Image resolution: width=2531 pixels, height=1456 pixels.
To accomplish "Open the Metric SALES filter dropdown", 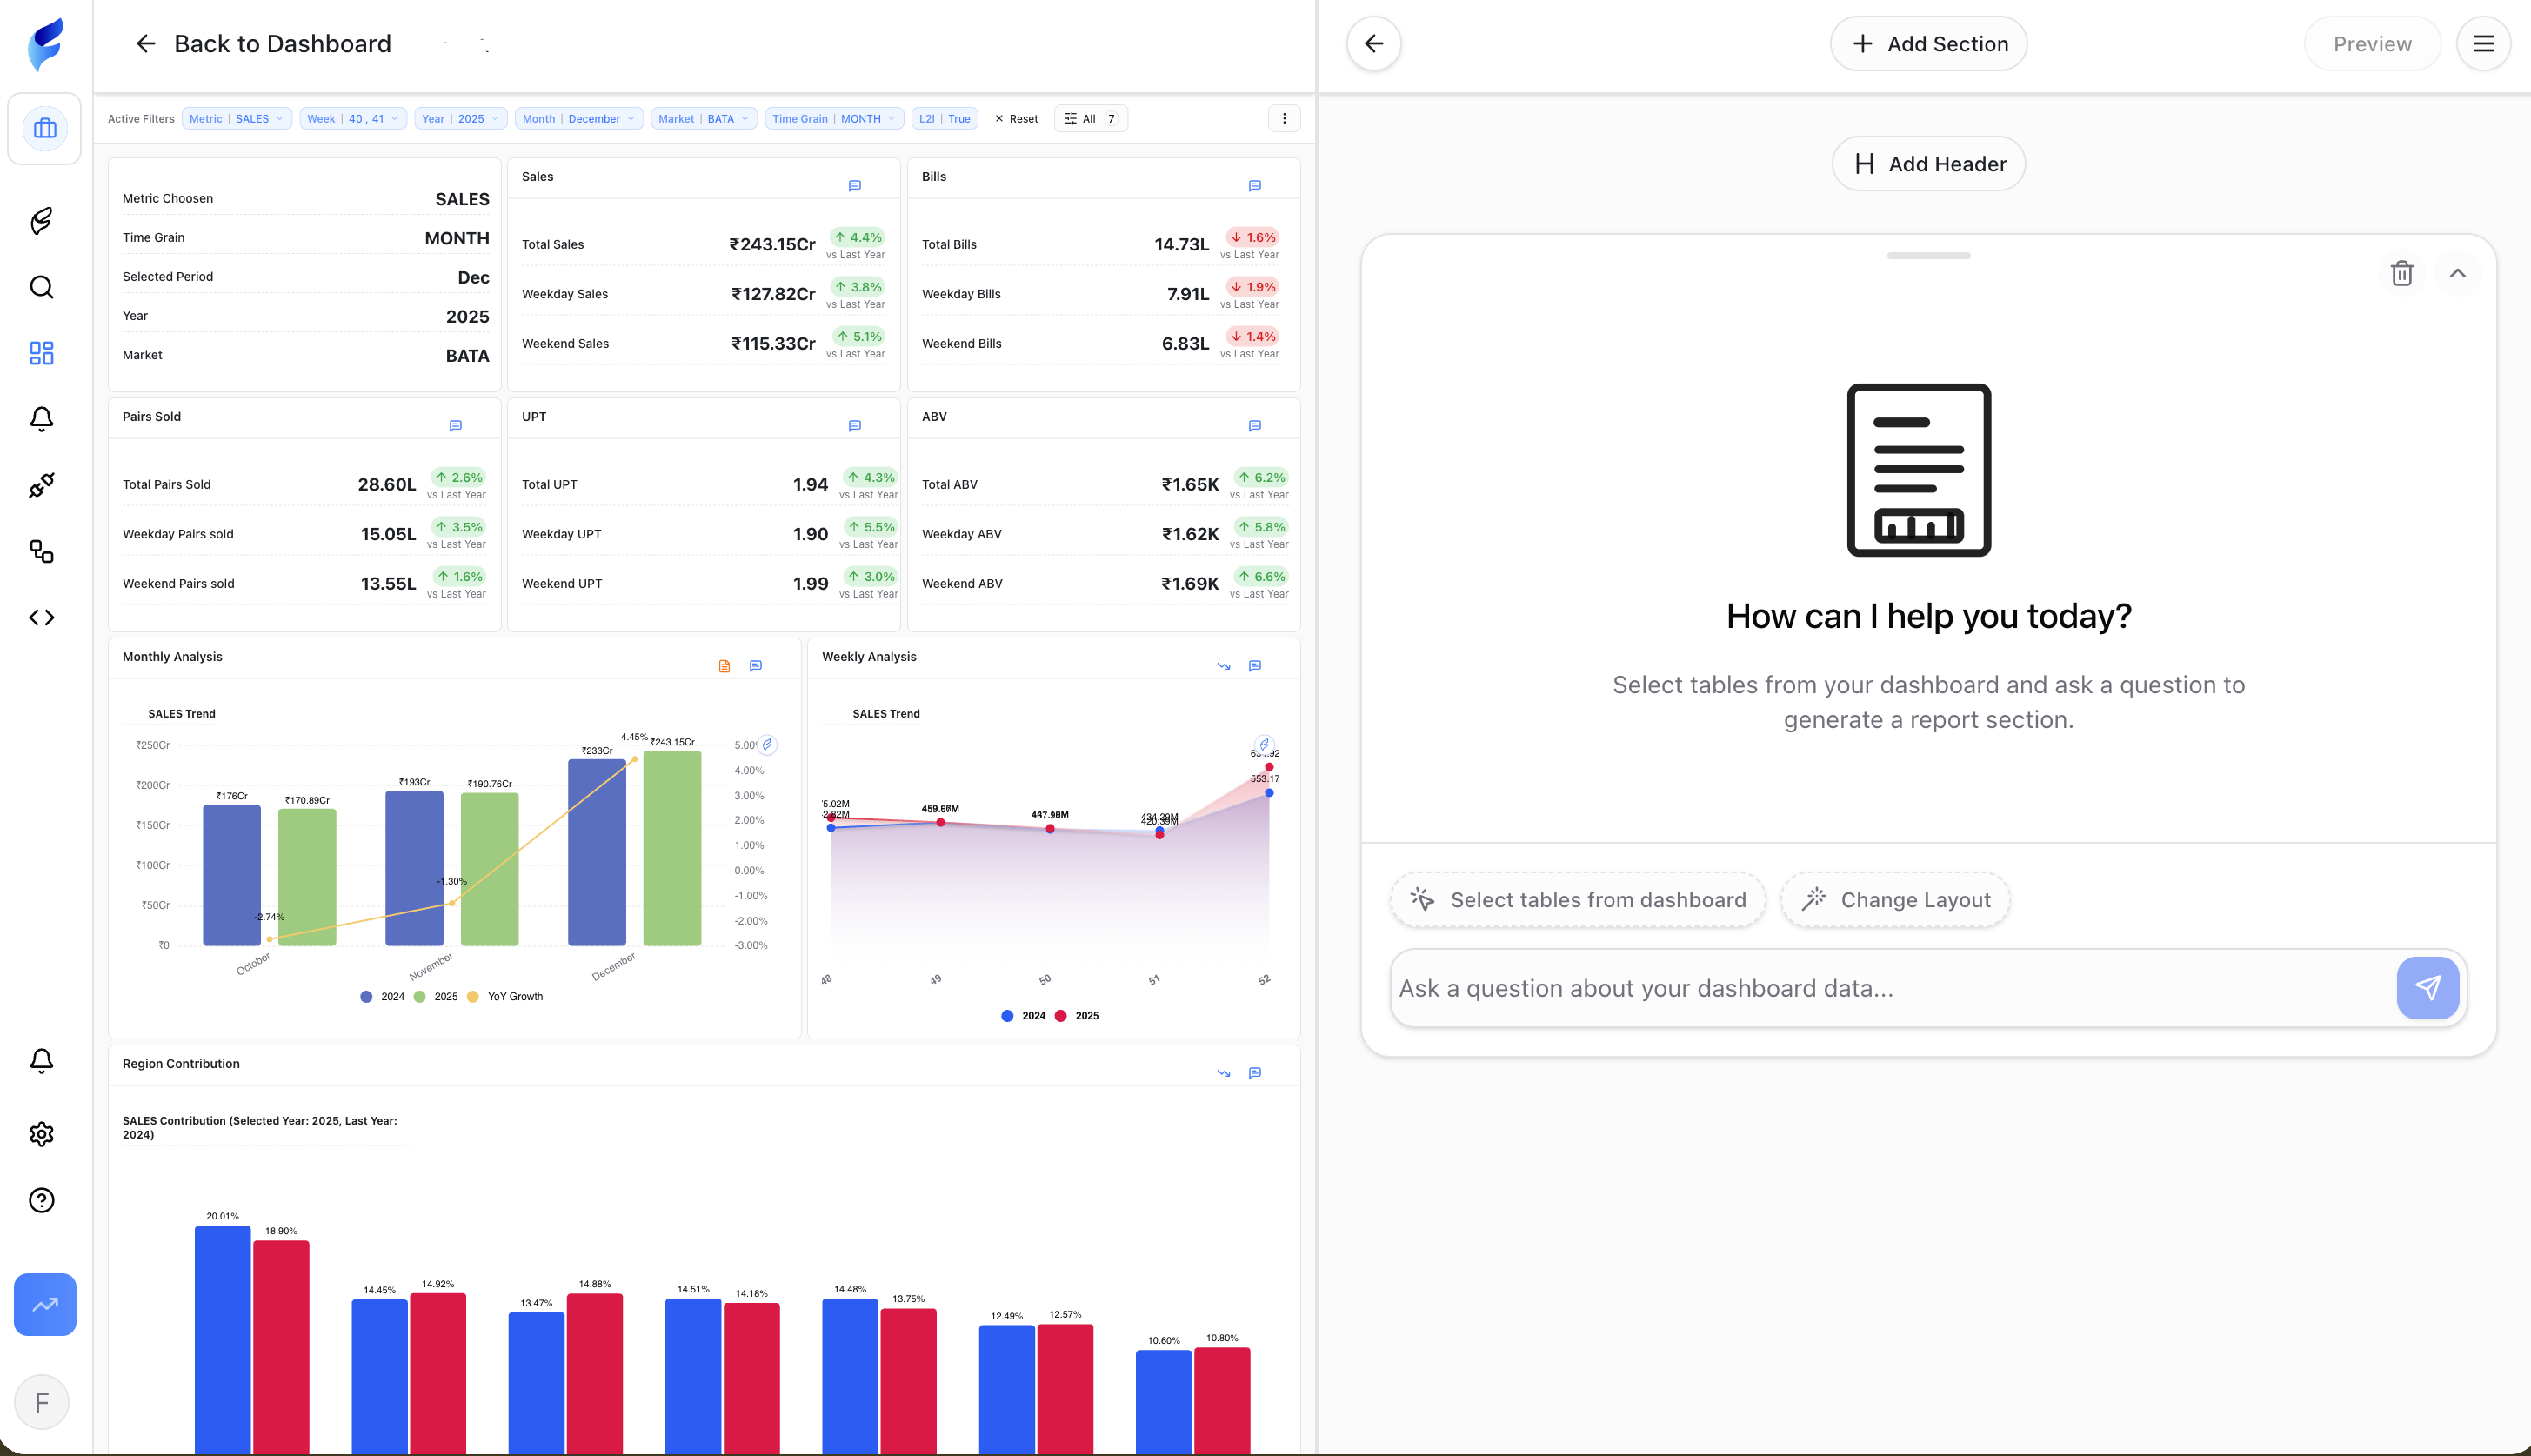I will tap(237, 119).
